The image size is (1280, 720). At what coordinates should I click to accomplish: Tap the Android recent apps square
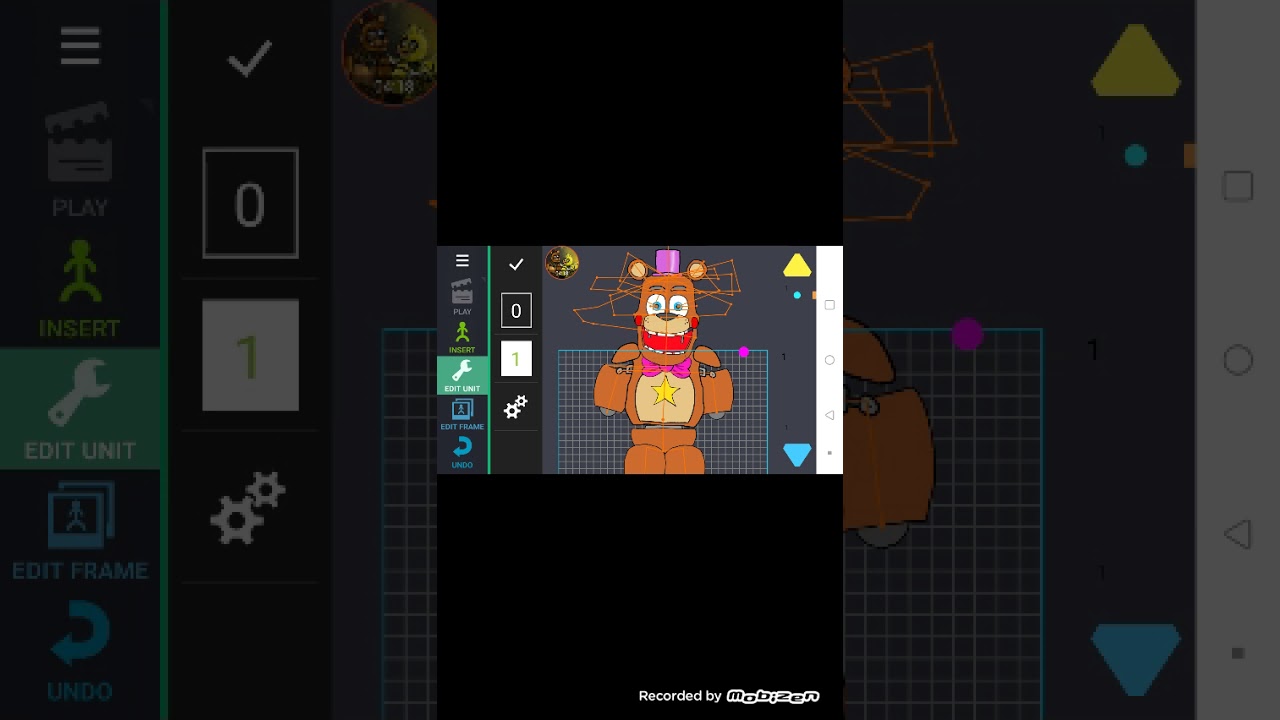click(x=829, y=305)
